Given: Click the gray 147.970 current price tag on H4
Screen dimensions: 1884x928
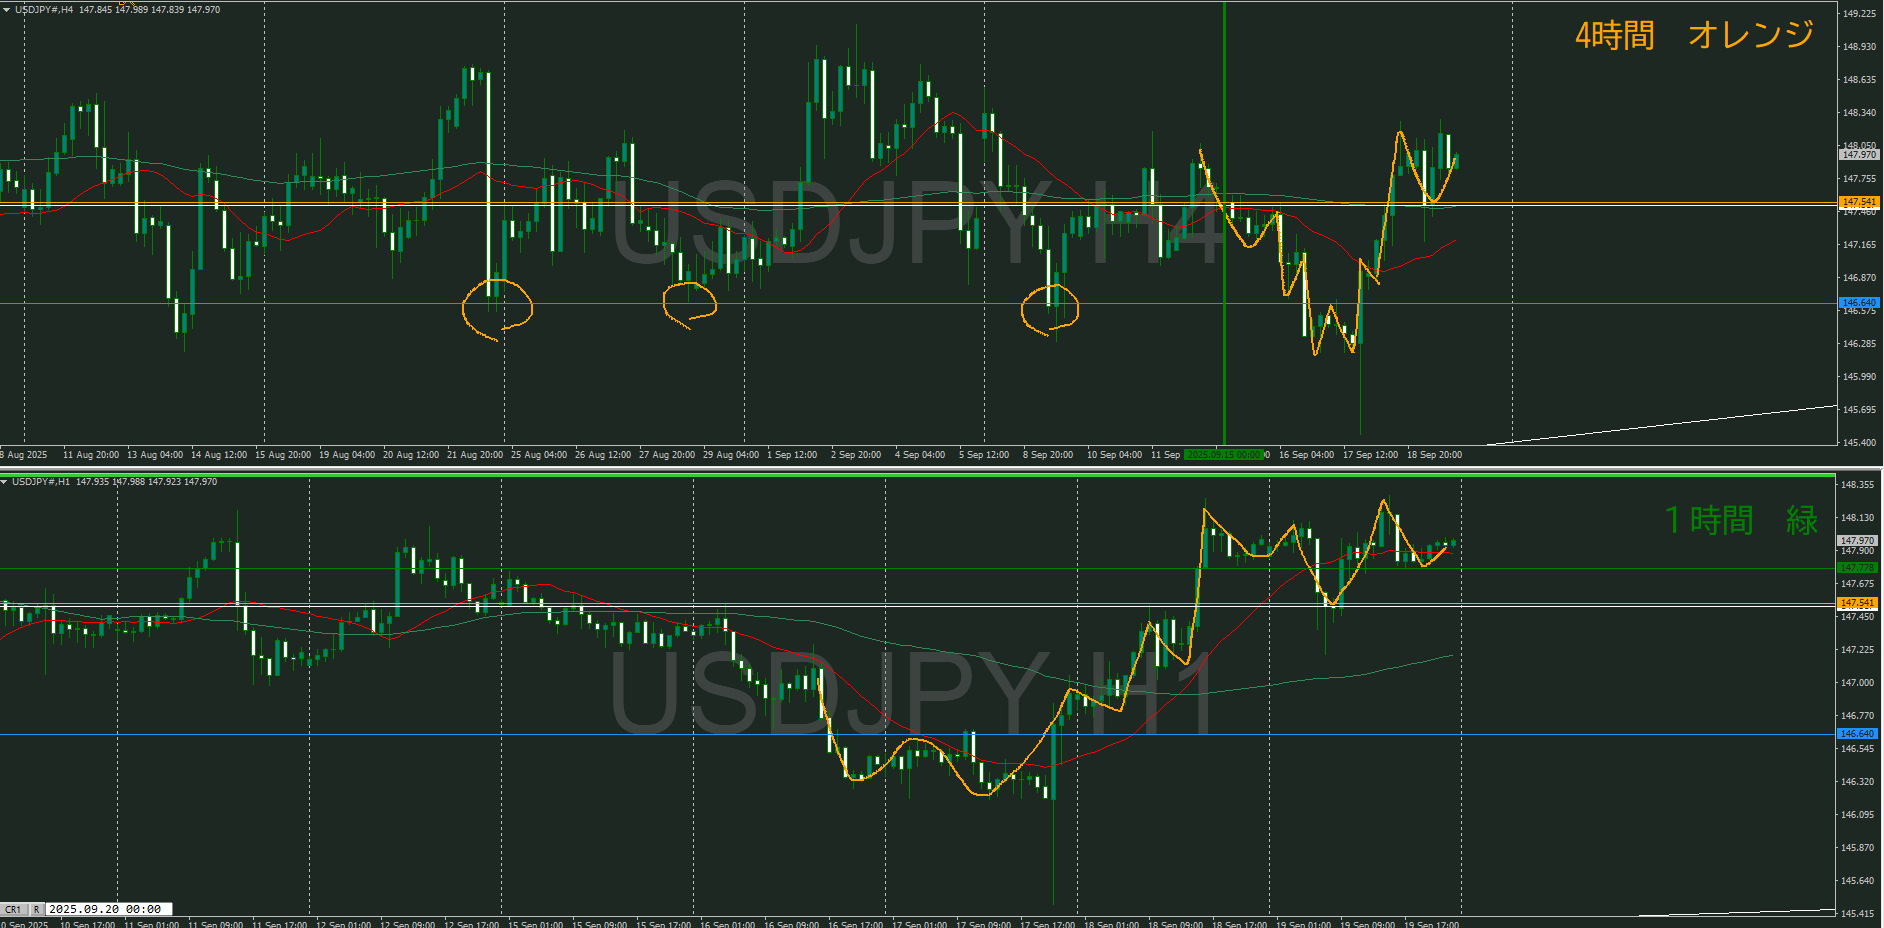Looking at the screenshot, I should point(1858,155).
